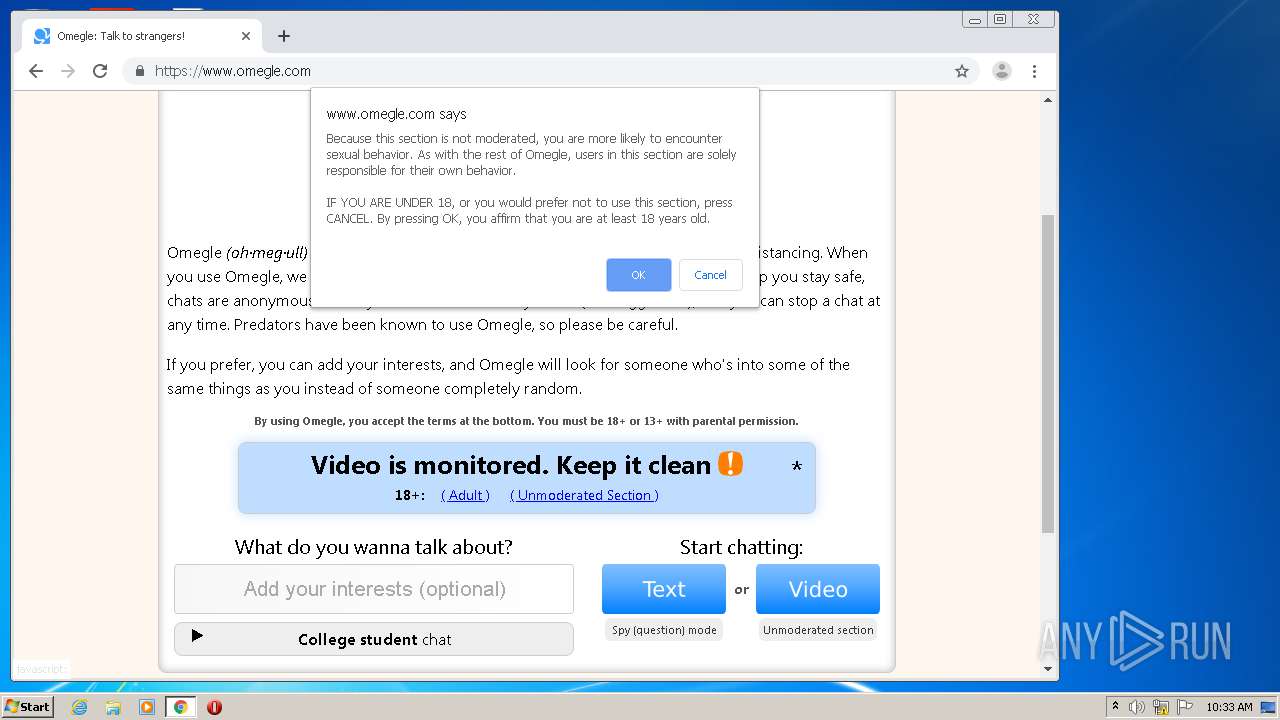This screenshot has width=1280, height=720.
Task: Open the Unmoderated section button
Action: [818, 630]
